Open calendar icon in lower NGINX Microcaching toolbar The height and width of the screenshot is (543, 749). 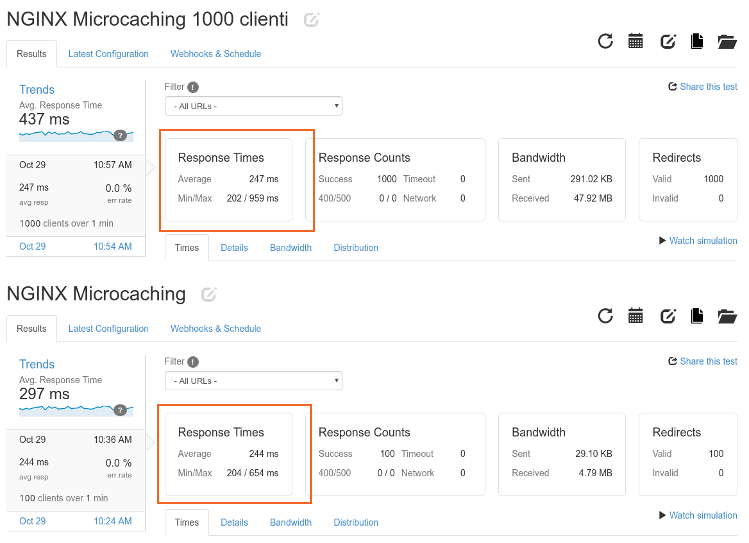pyautogui.click(x=635, y=316)
